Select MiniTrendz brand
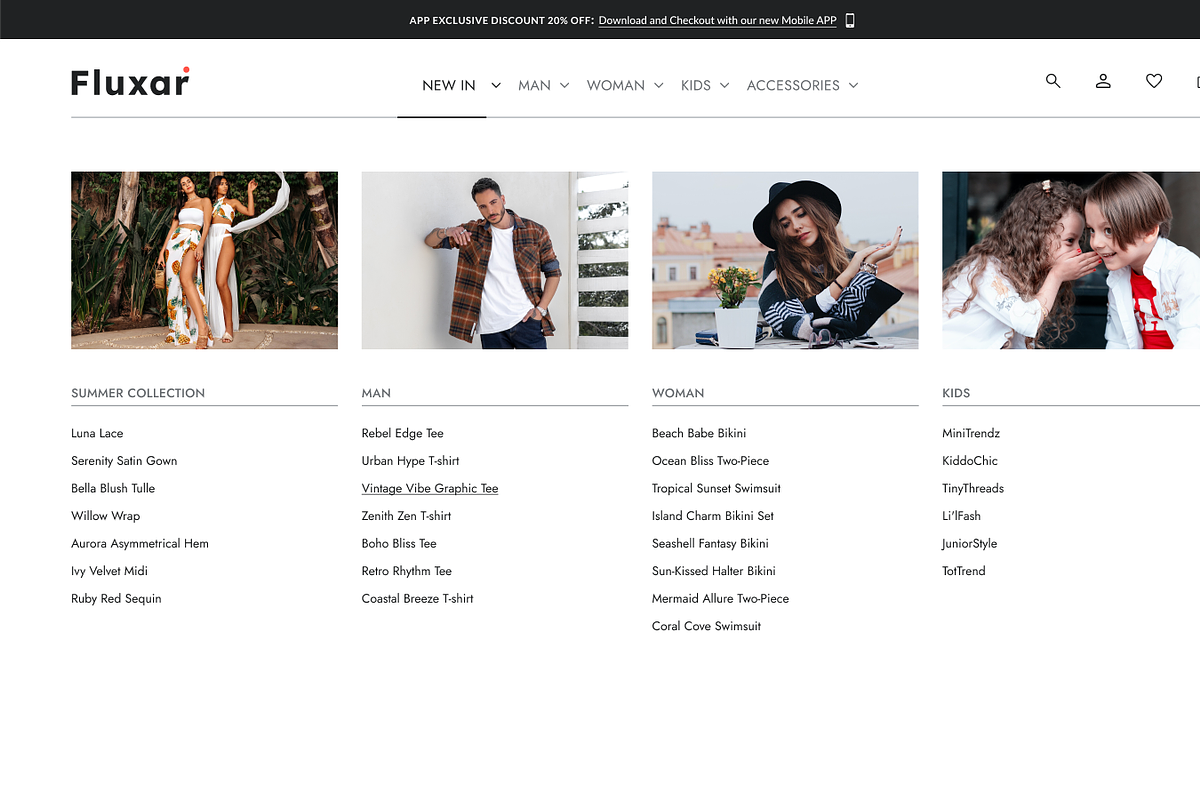Image resolution: width=1200 pixels, height=800 pixels. [971, 433]
